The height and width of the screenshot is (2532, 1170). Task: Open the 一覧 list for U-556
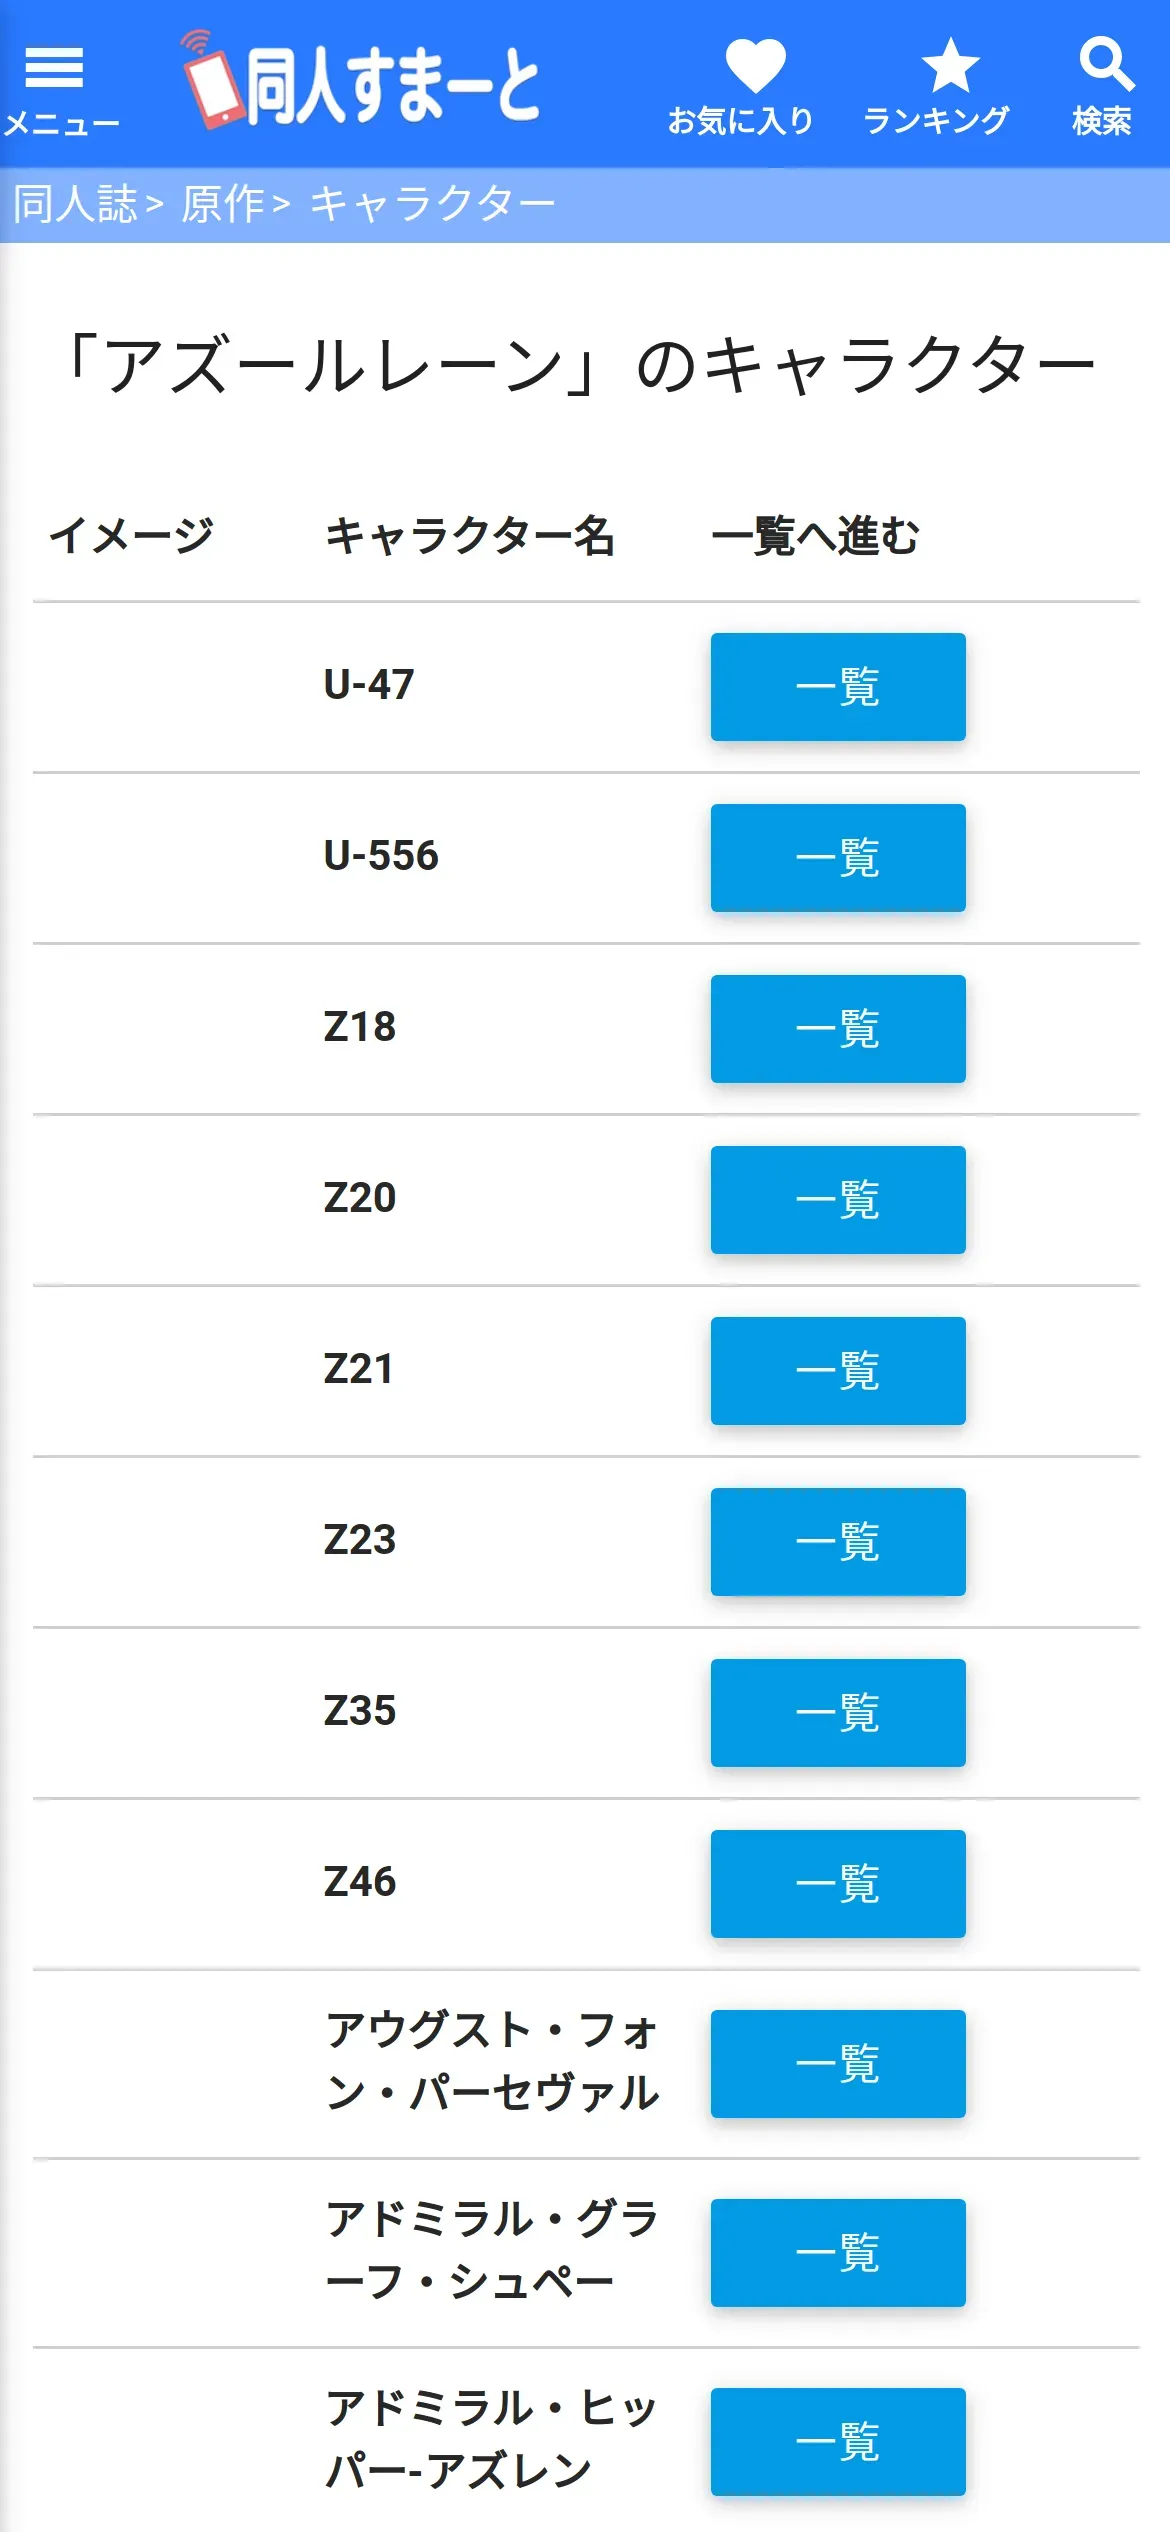pyautogui.click(x=838, y=858)
